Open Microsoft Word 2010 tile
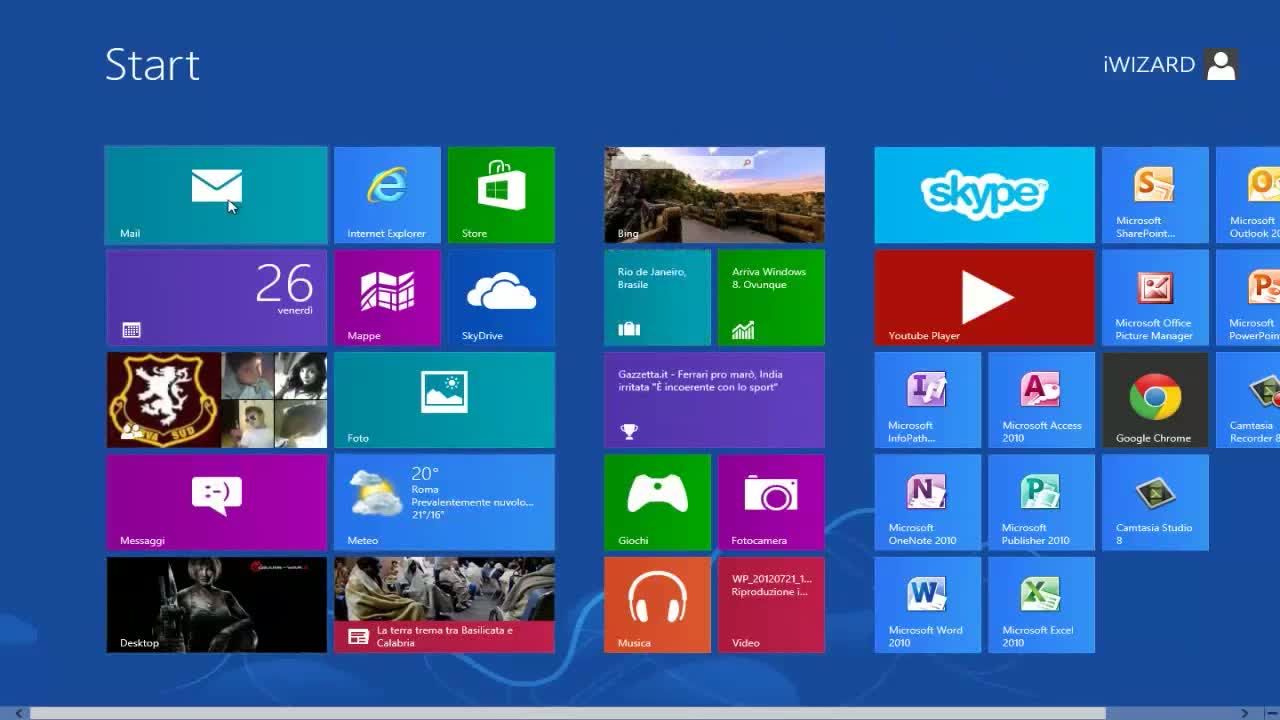1280x720 pixels. coord(927,604)
